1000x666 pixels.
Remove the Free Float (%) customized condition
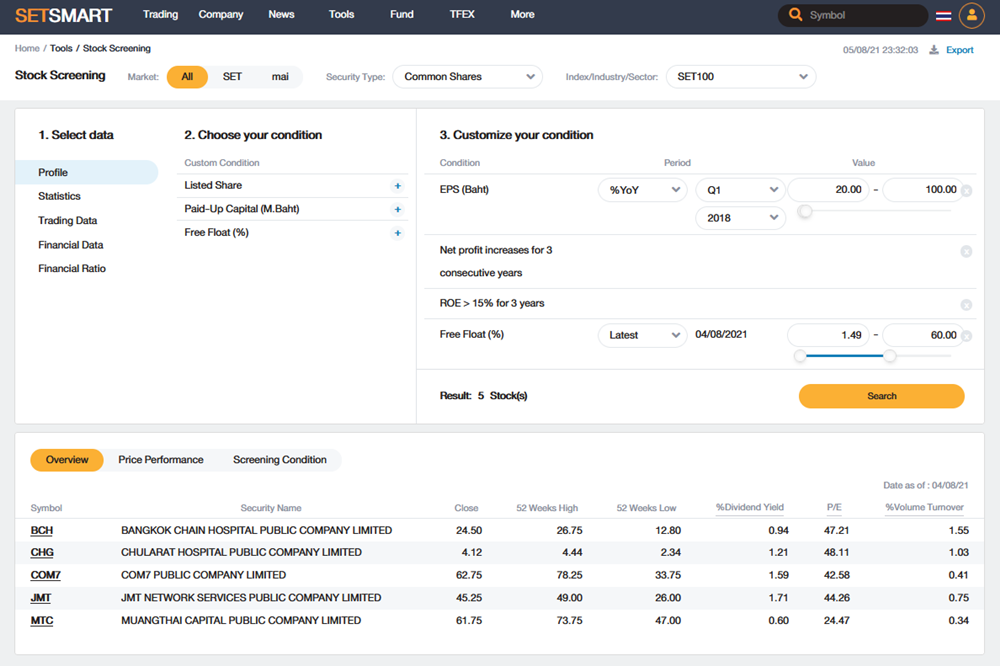click(x=966, y=336)
